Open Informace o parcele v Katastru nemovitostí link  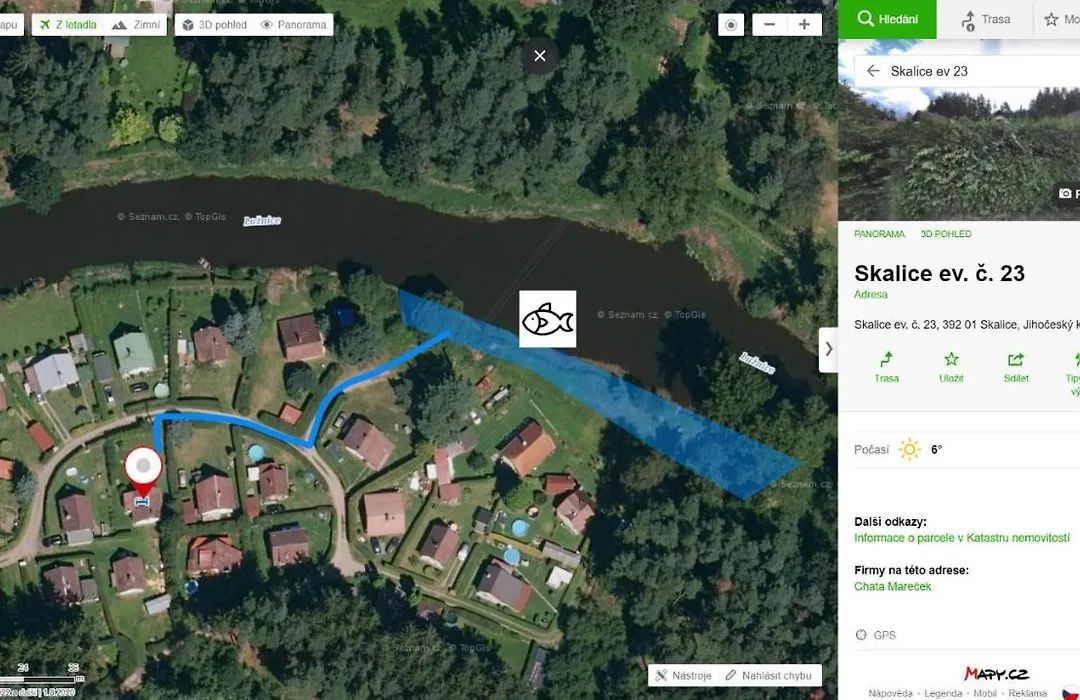coord(962,537)
